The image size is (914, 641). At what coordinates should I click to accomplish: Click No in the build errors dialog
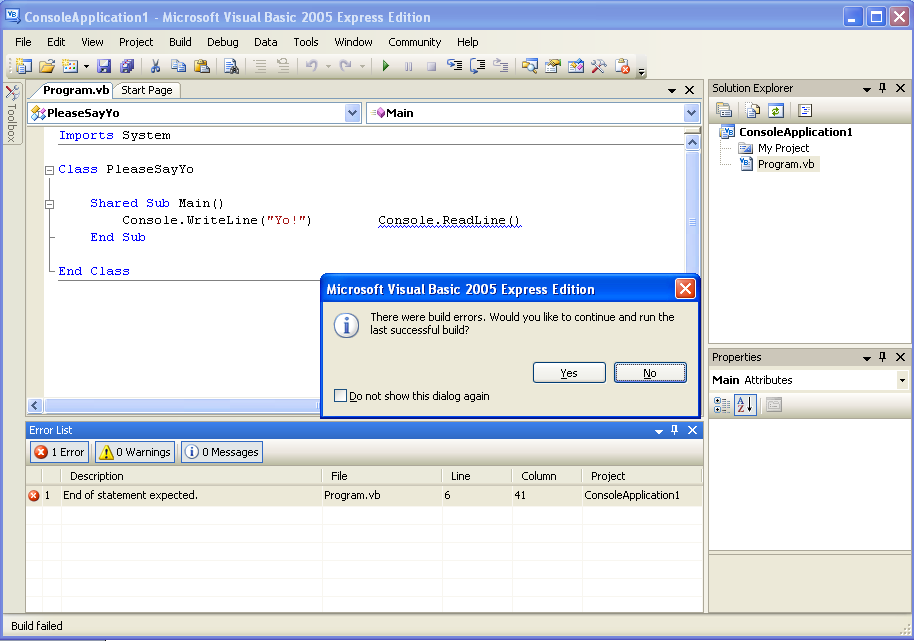point(650,373)
